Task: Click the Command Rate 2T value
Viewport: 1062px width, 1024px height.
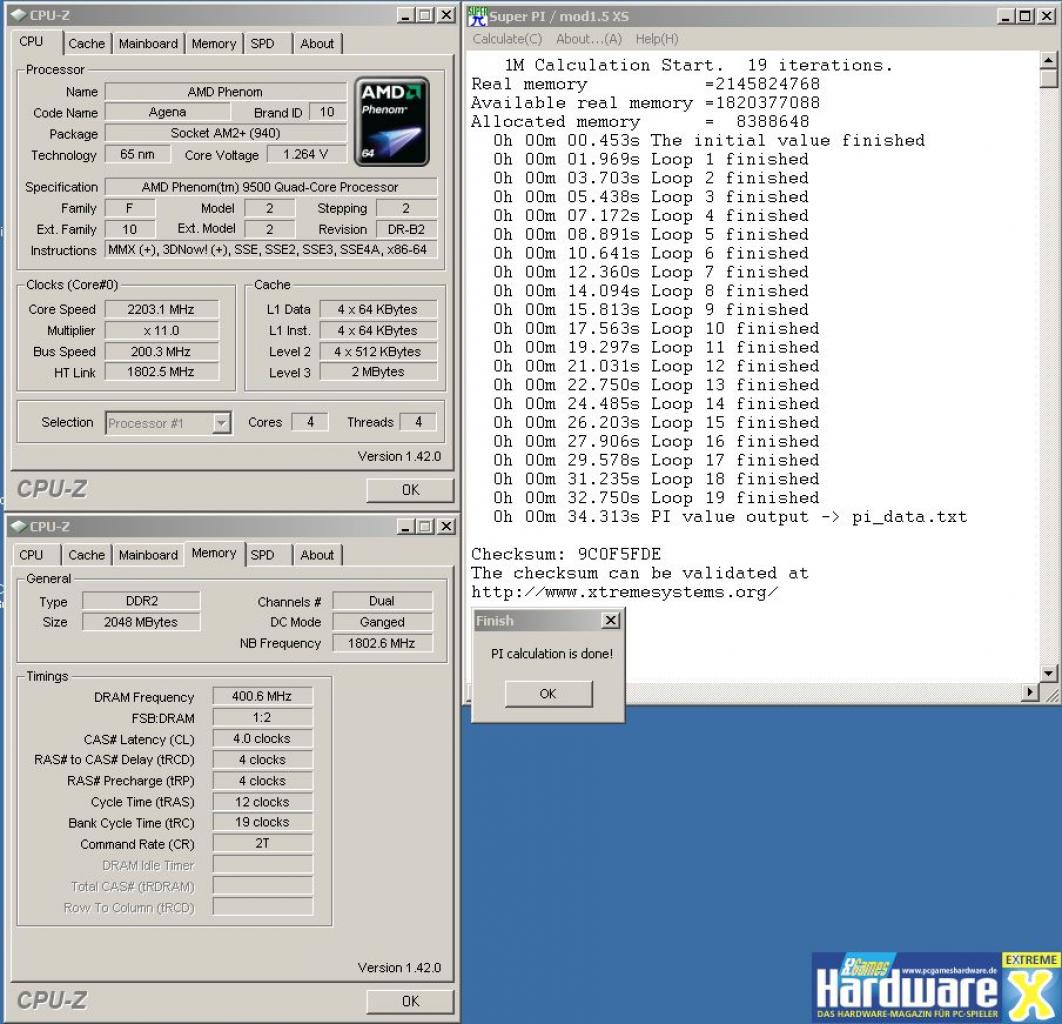Action: coord(262,843)
